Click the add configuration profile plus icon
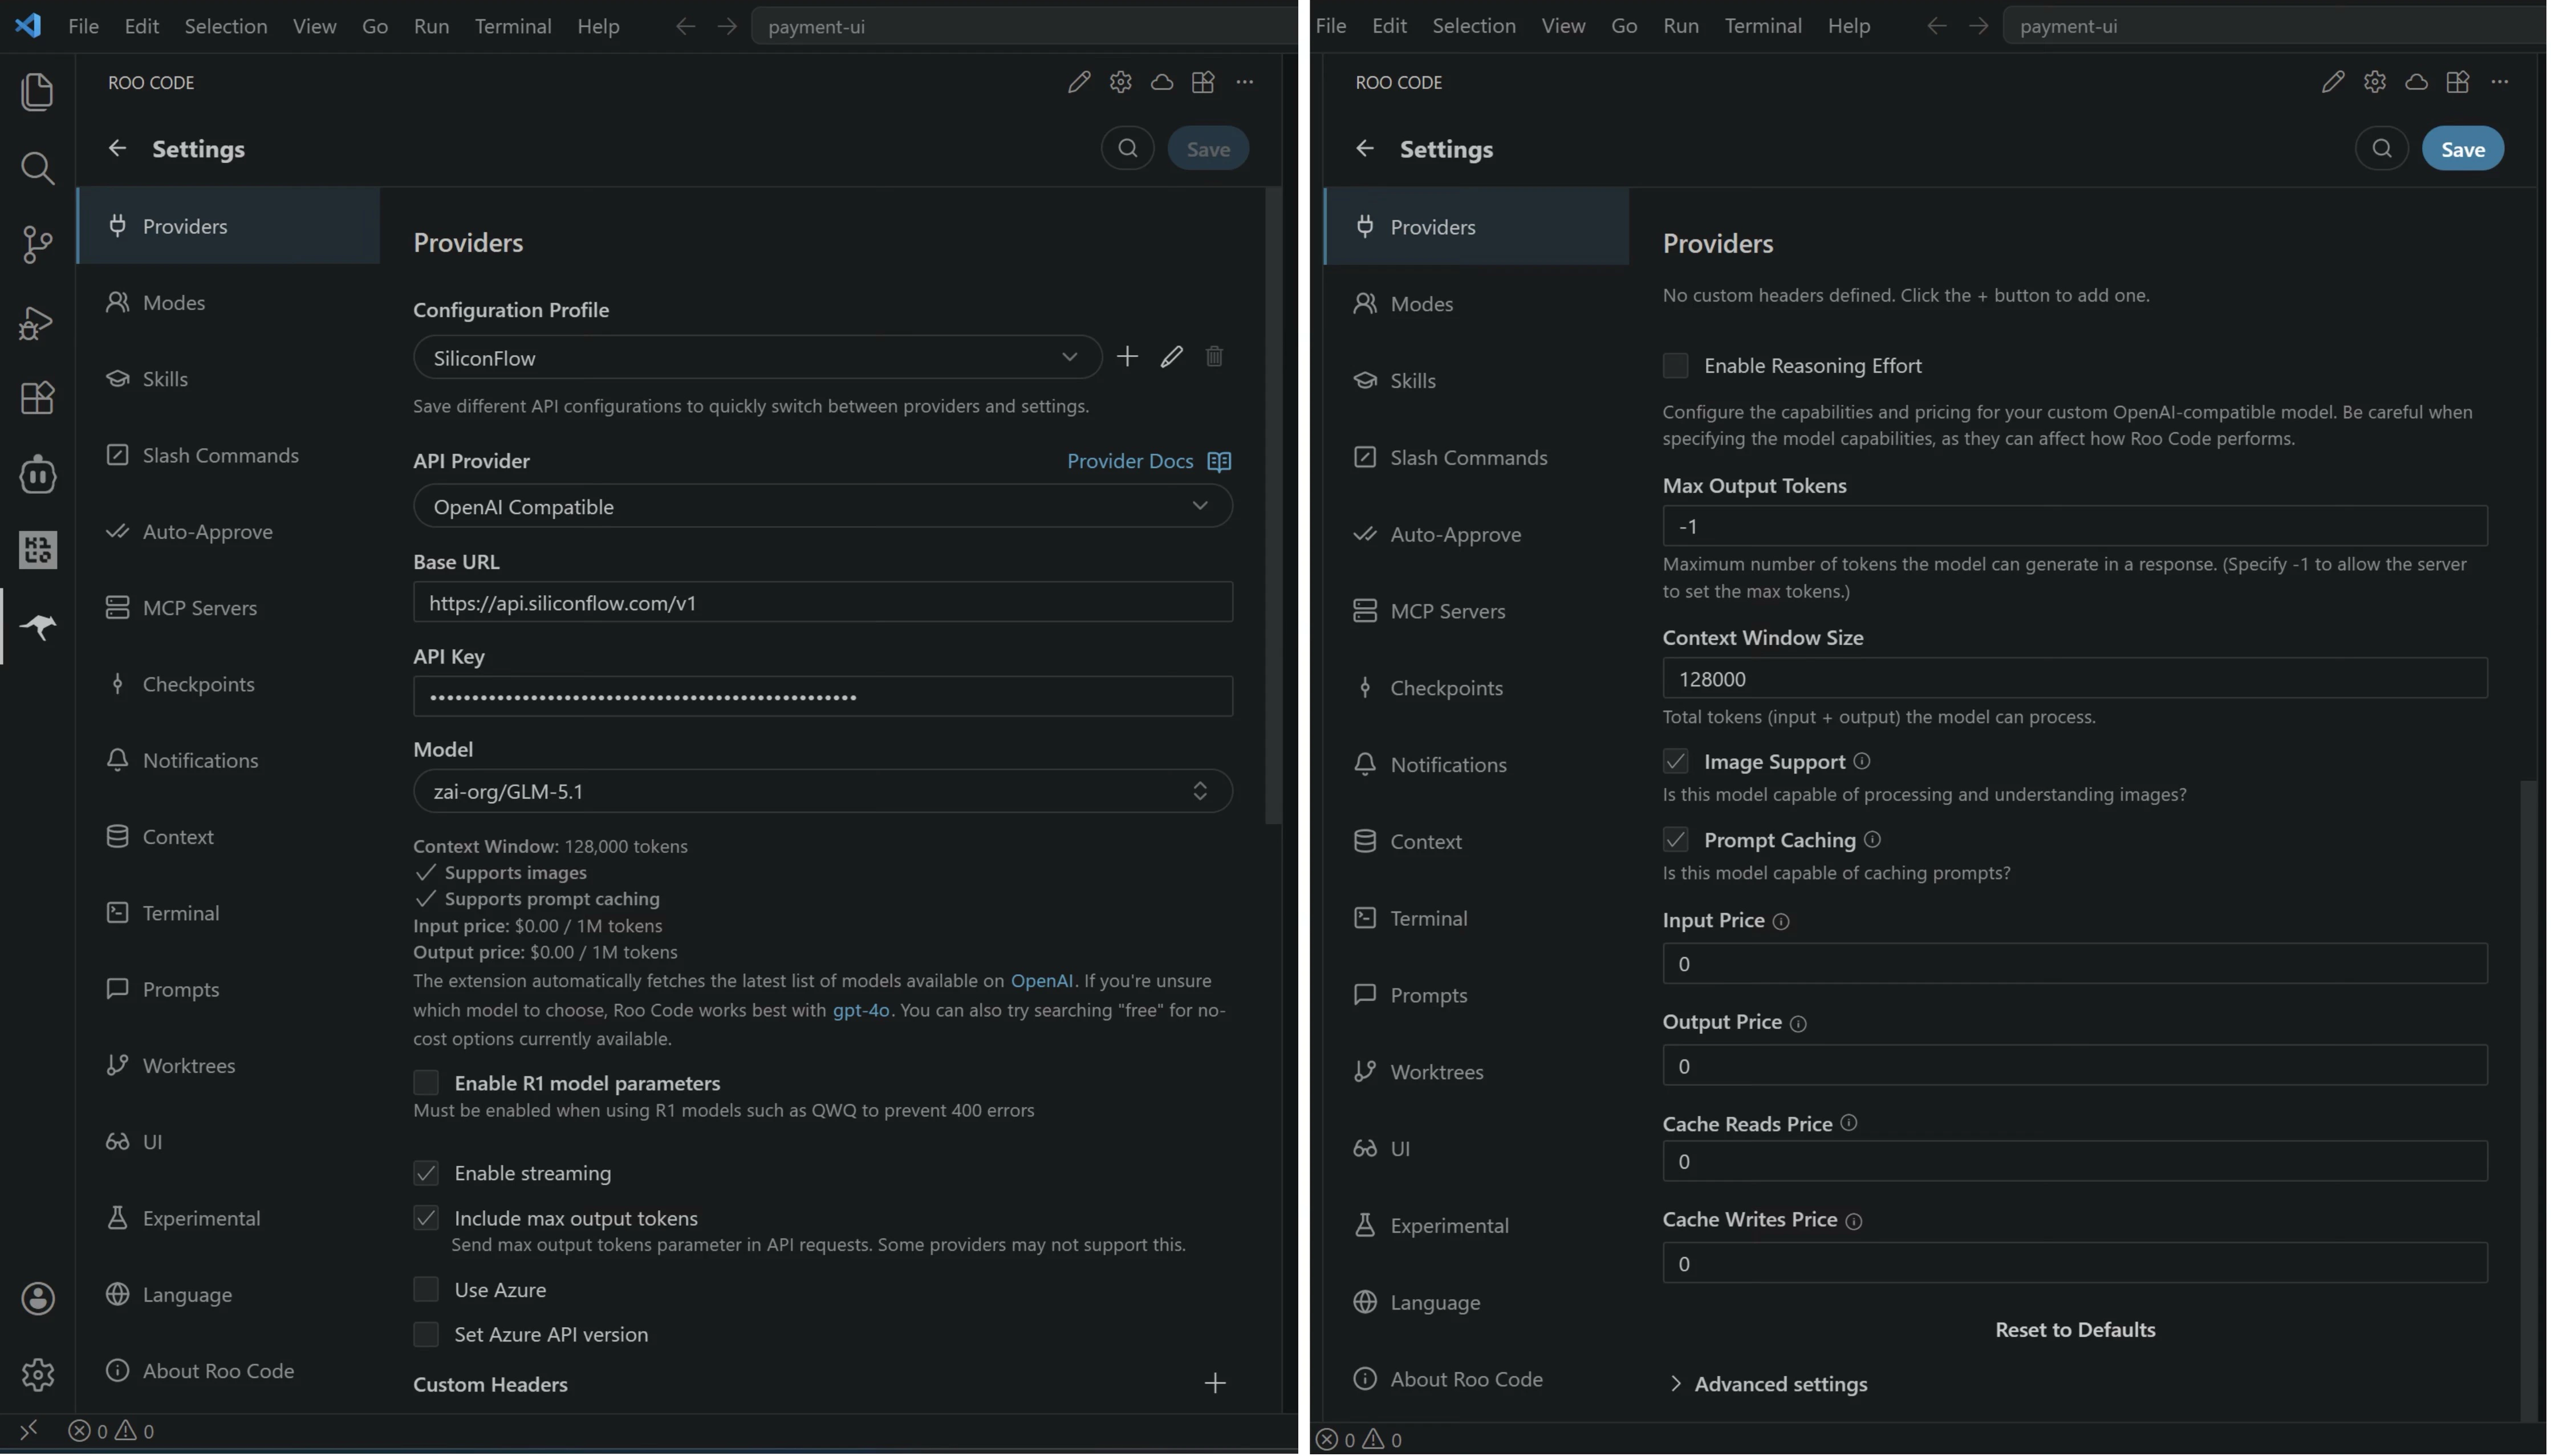2551x1456 pixels. (x=1127, y=357)
